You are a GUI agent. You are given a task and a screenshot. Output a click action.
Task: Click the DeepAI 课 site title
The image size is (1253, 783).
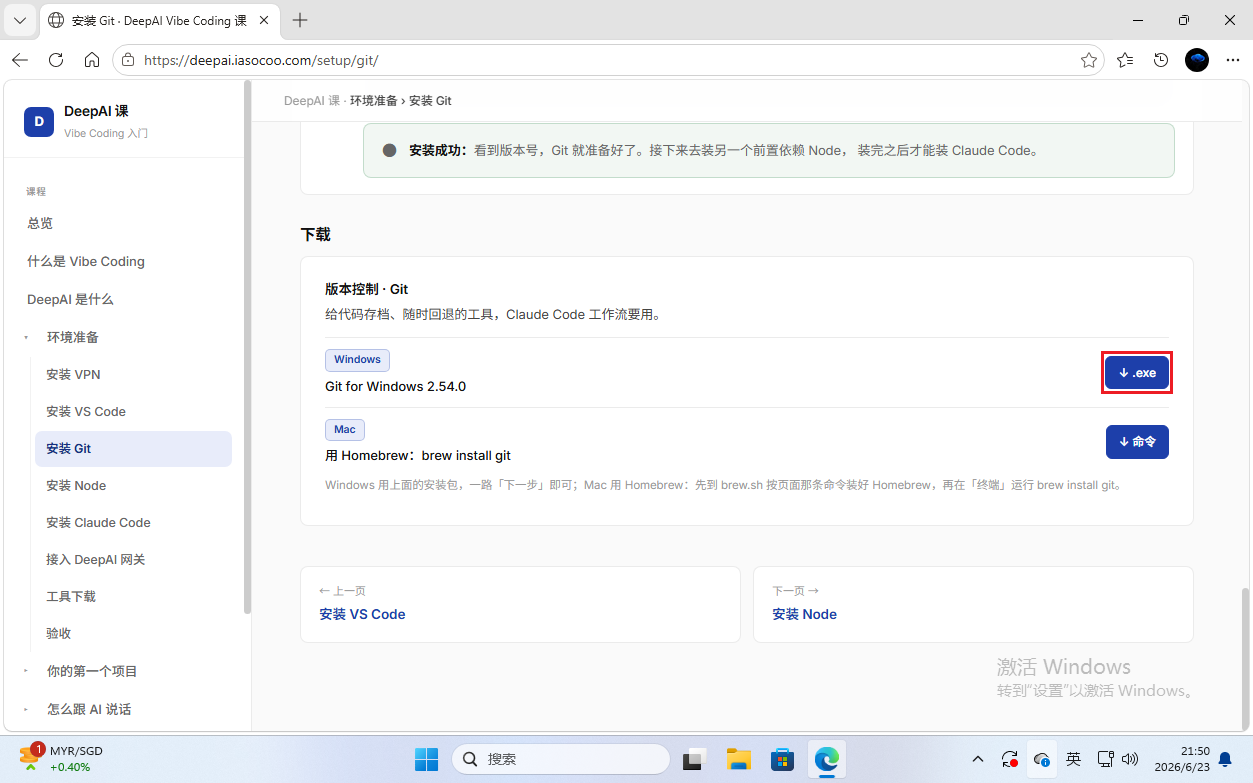96,111
